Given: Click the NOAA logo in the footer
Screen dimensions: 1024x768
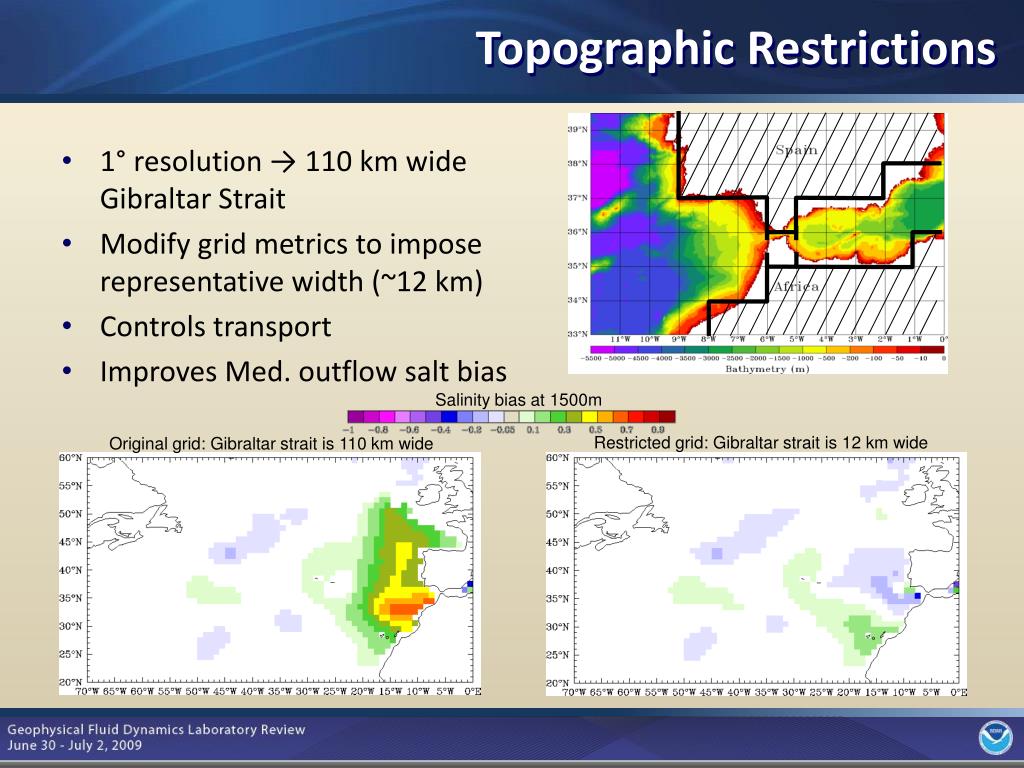Looking at the screenshot, I should [x=995, y=738].
